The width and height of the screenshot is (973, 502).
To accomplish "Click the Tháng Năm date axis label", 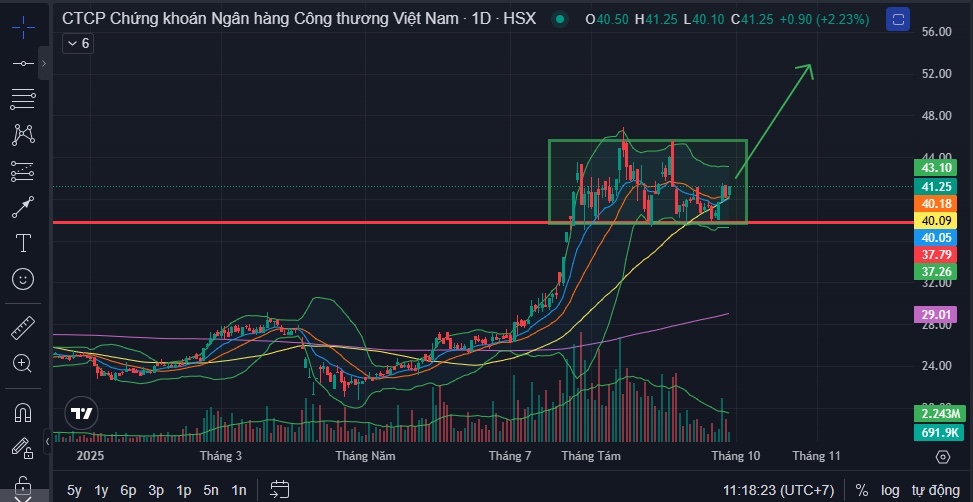I will pos(365,456).
